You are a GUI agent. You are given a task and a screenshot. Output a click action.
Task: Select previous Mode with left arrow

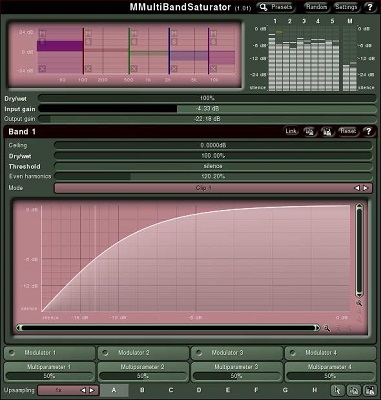[357, 188]
